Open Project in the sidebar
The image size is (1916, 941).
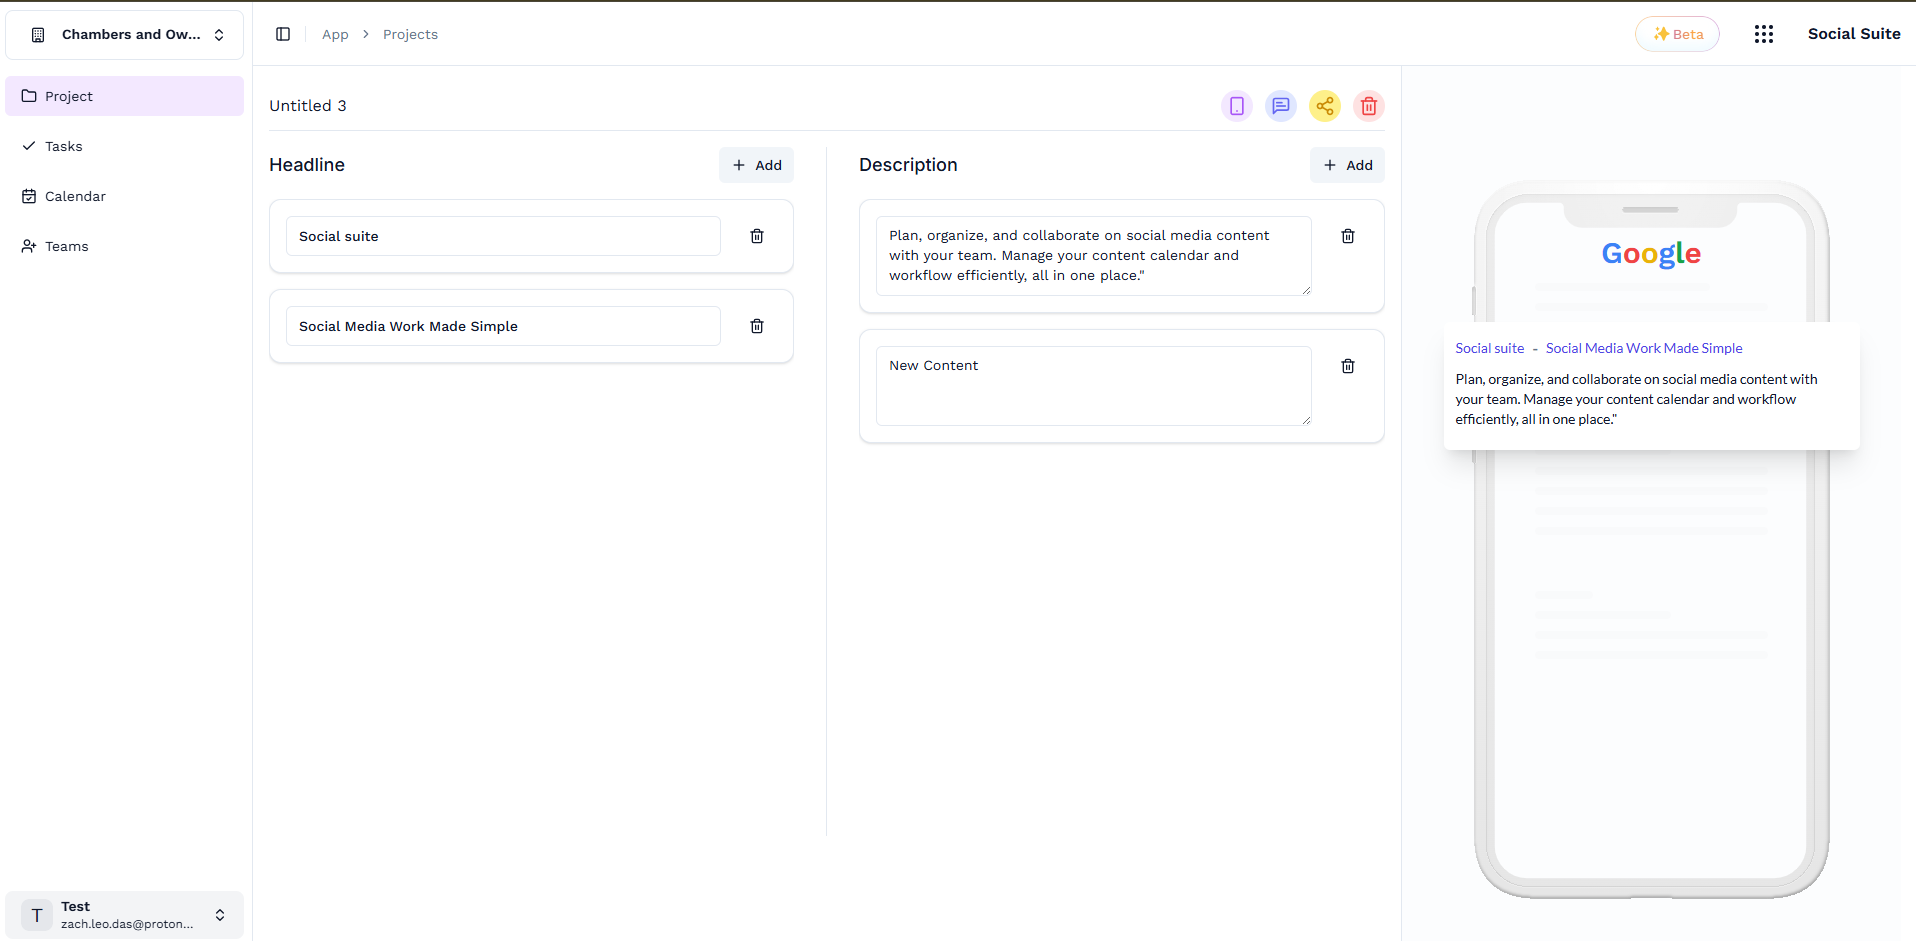125,96
